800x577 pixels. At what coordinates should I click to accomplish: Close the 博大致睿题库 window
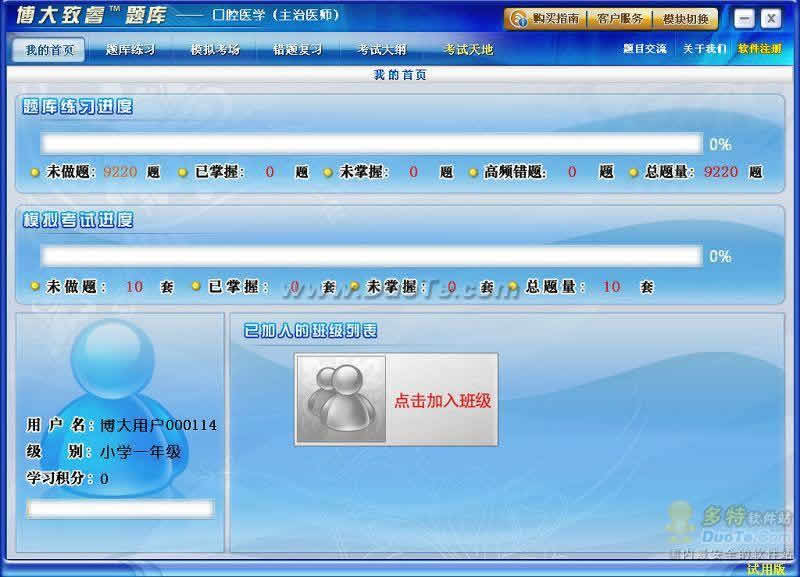(770, 19)
